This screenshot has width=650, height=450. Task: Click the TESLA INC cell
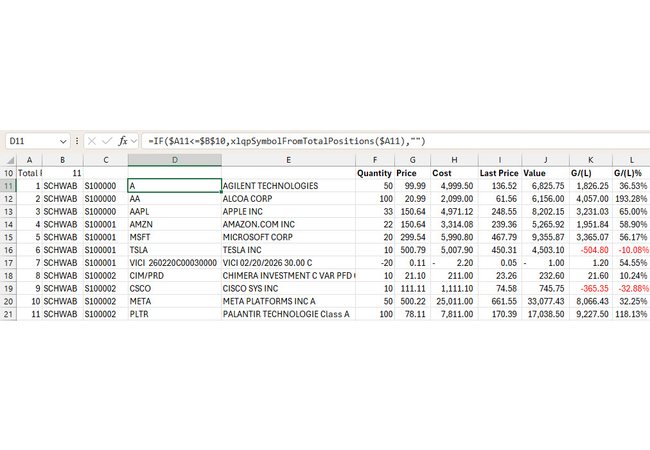coord(289,250)
